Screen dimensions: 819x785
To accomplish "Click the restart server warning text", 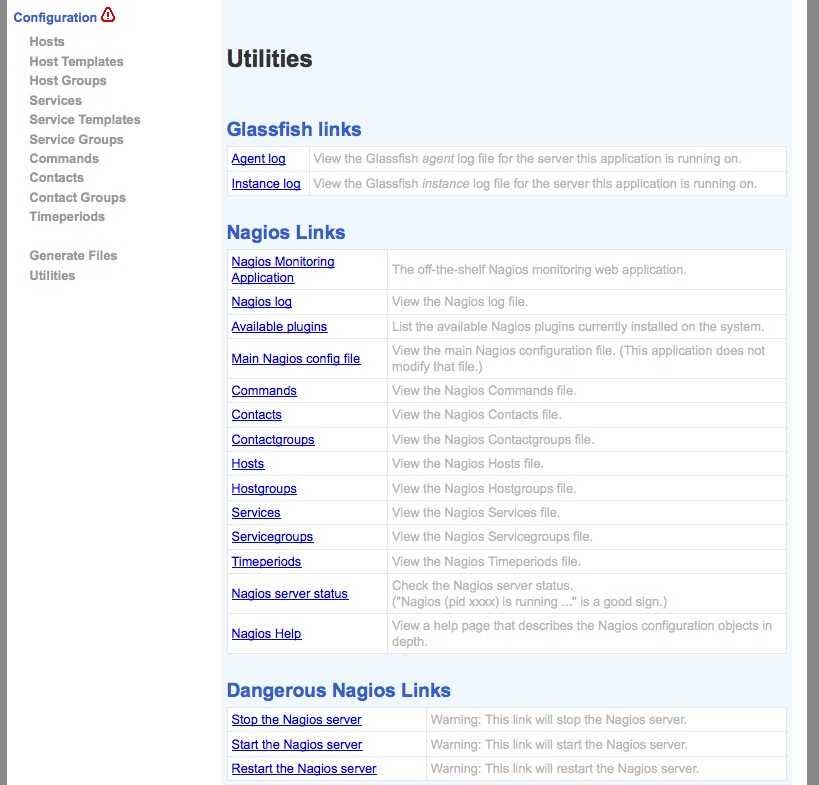I will click(x=565, y=769).
